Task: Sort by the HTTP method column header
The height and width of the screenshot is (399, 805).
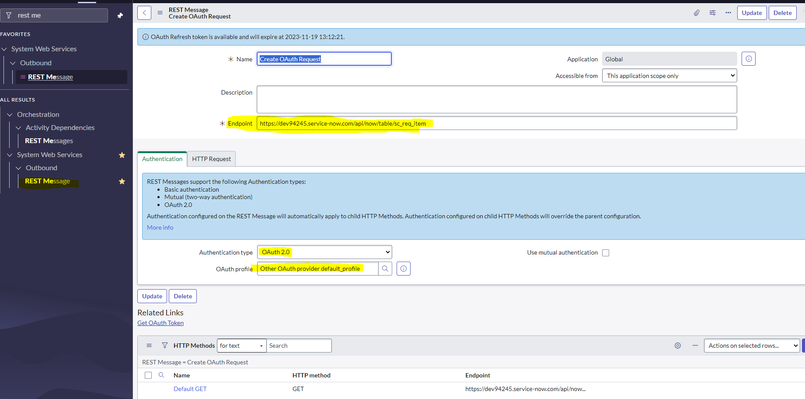Action: [311, 375]
